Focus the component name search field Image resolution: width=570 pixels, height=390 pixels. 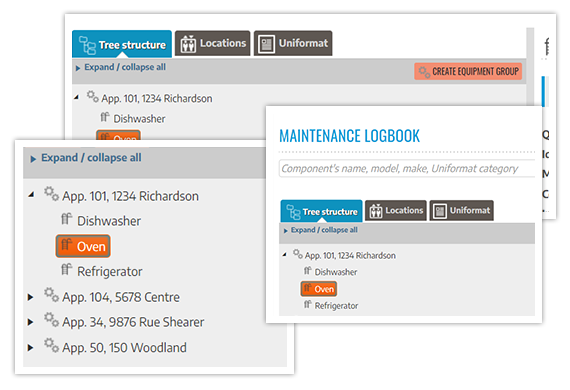pyautogui.click(x=407, y=168)
